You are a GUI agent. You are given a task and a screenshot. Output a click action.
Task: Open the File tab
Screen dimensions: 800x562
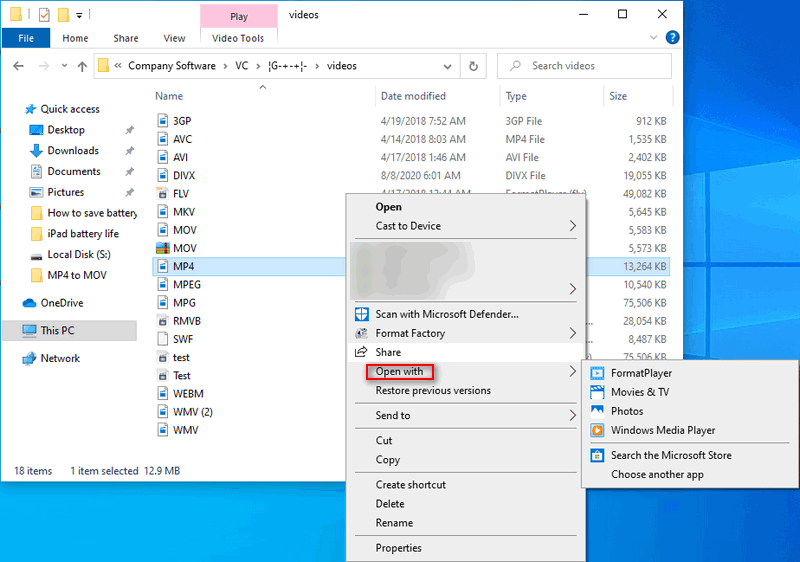pos(26,38)
